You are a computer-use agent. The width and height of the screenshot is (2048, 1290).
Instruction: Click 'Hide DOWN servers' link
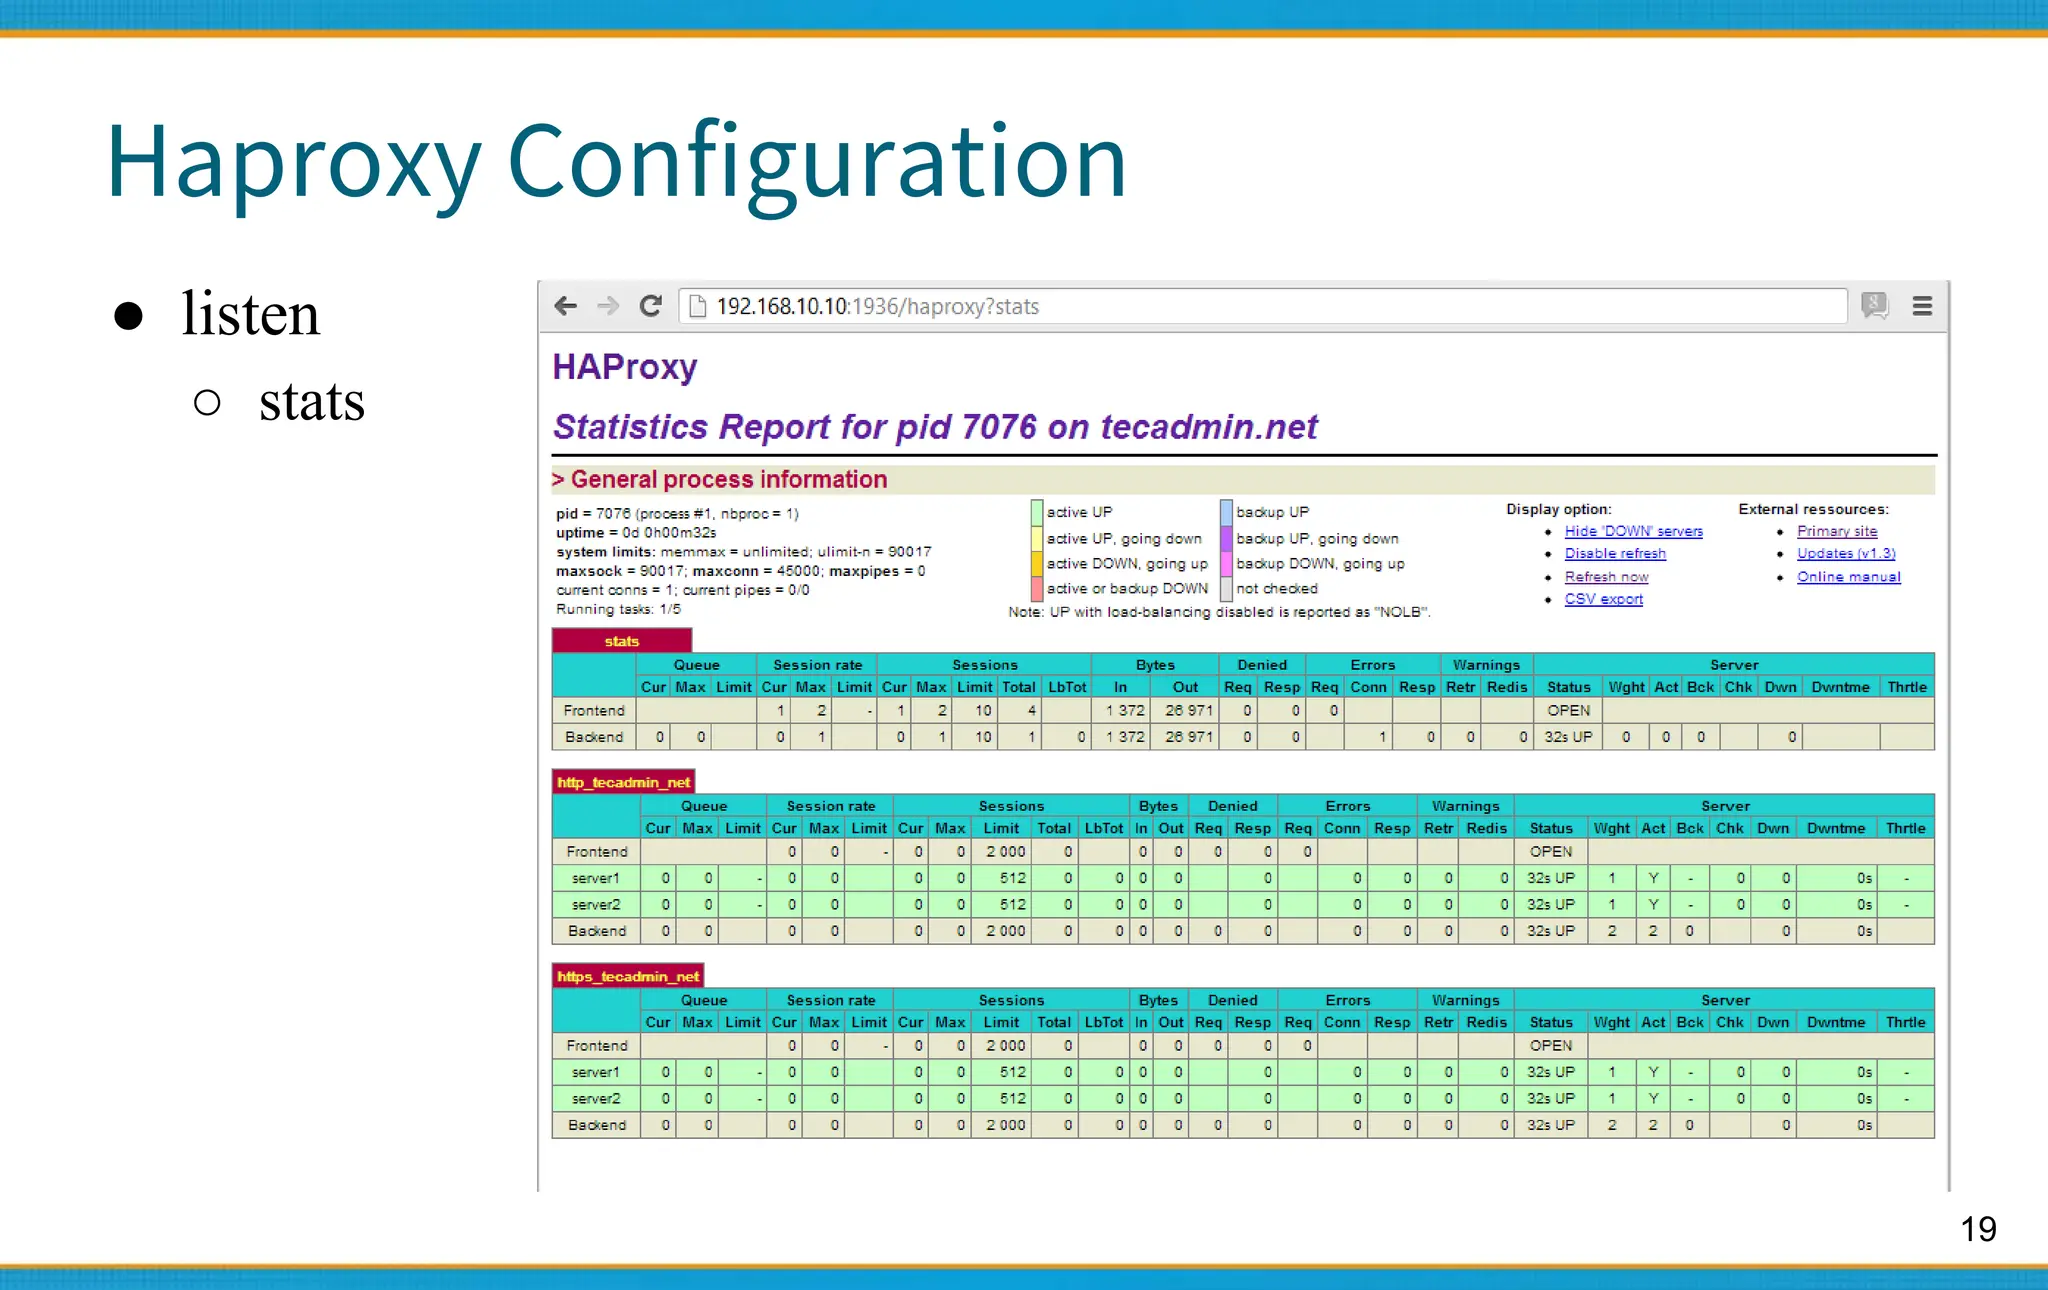pos(1633,531)
